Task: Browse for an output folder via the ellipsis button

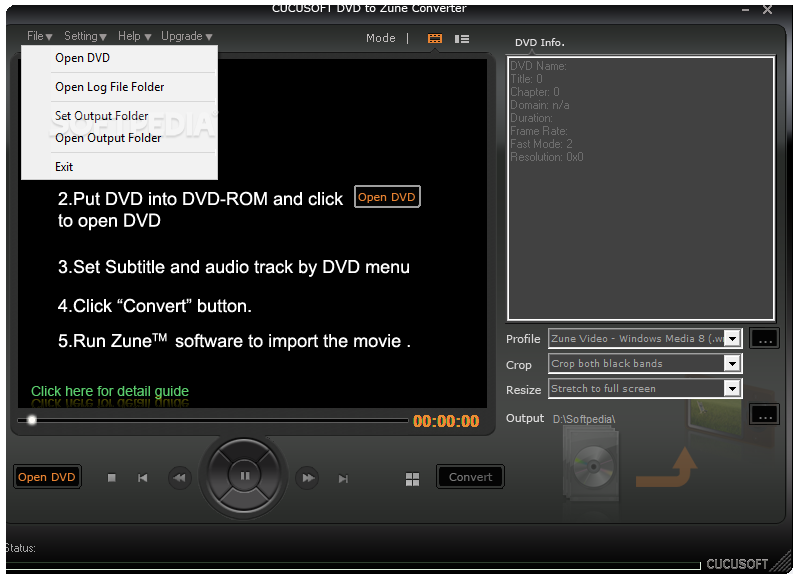Action: tap(765, 415)
